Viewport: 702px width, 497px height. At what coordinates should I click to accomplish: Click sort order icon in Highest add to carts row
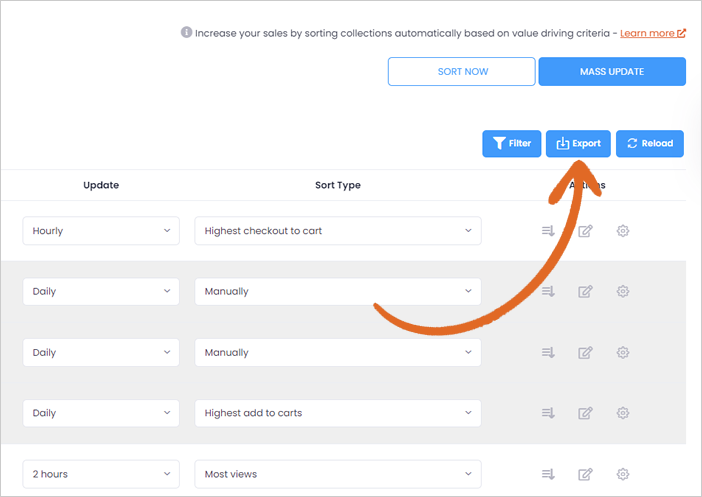[x=548, y=413]
